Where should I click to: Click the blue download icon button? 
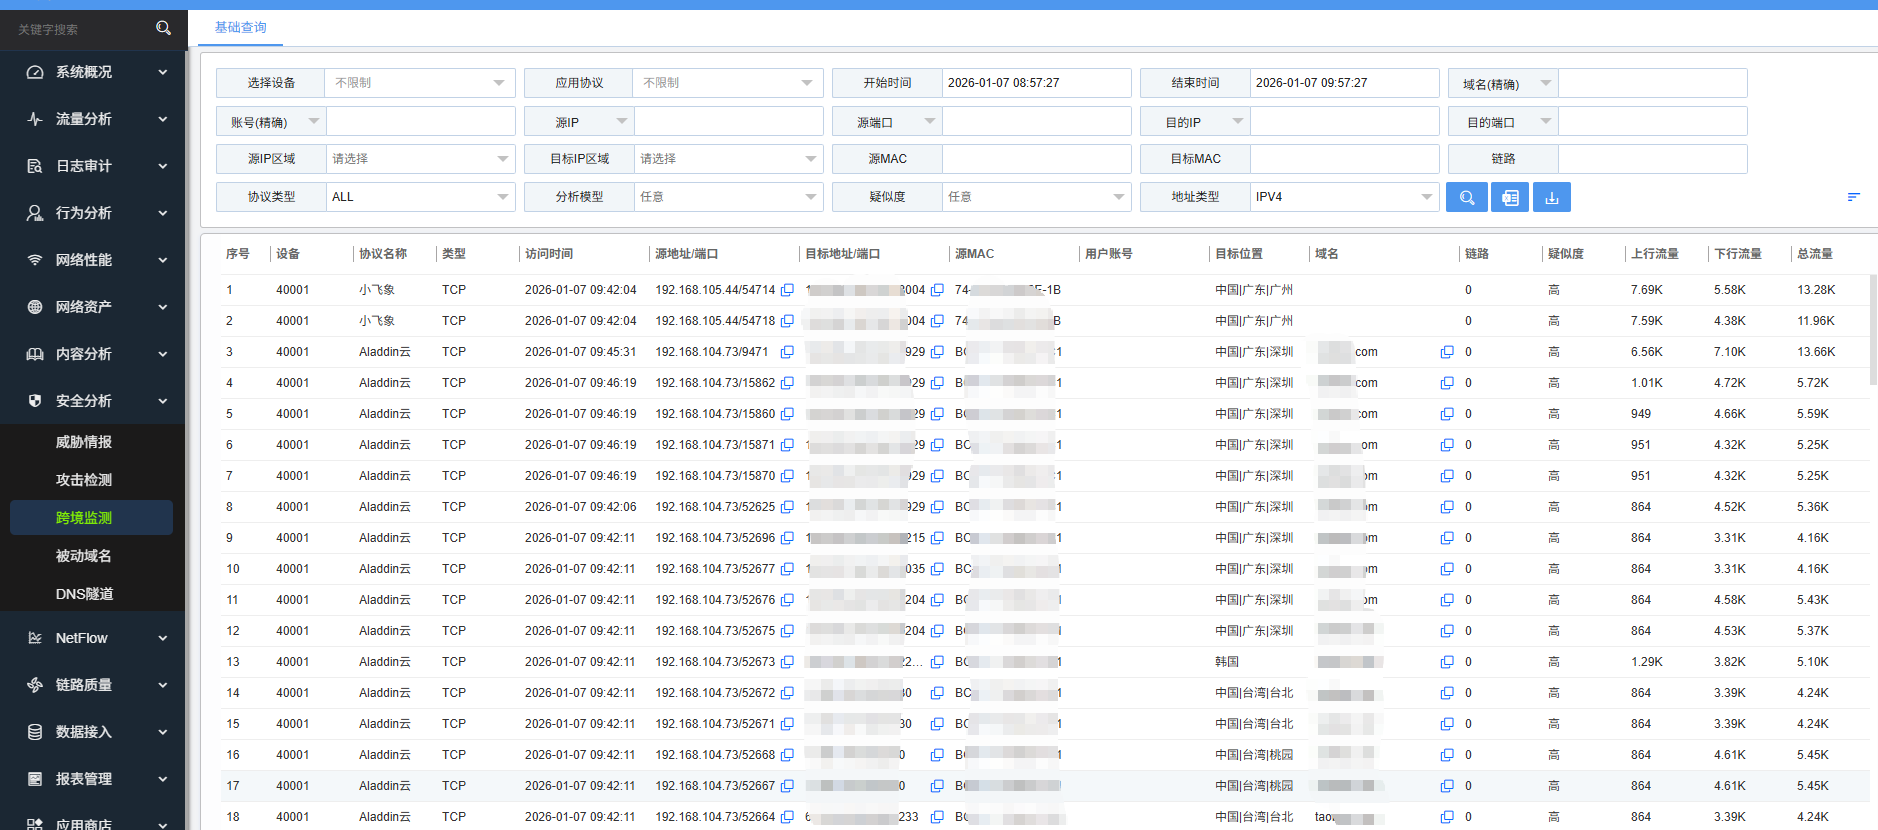click(1551, 197)
